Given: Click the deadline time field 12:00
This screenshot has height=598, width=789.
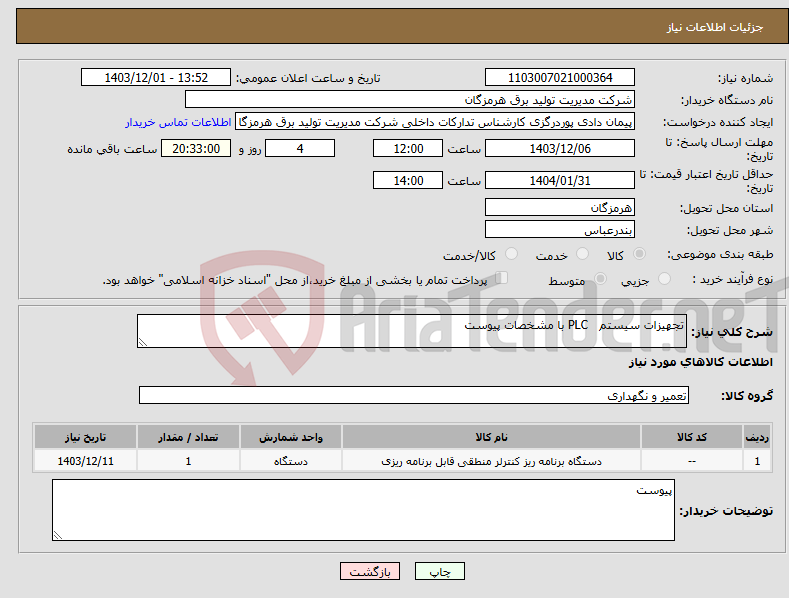Looking at the screenshot, I should [408, 148].
